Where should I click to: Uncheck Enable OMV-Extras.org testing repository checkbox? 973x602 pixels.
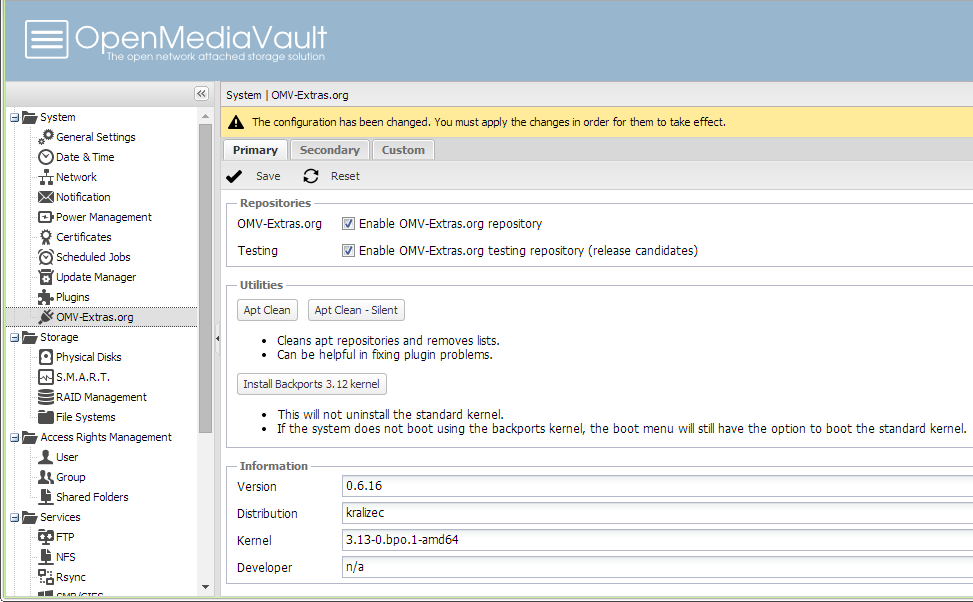click(x=348, y=250)
